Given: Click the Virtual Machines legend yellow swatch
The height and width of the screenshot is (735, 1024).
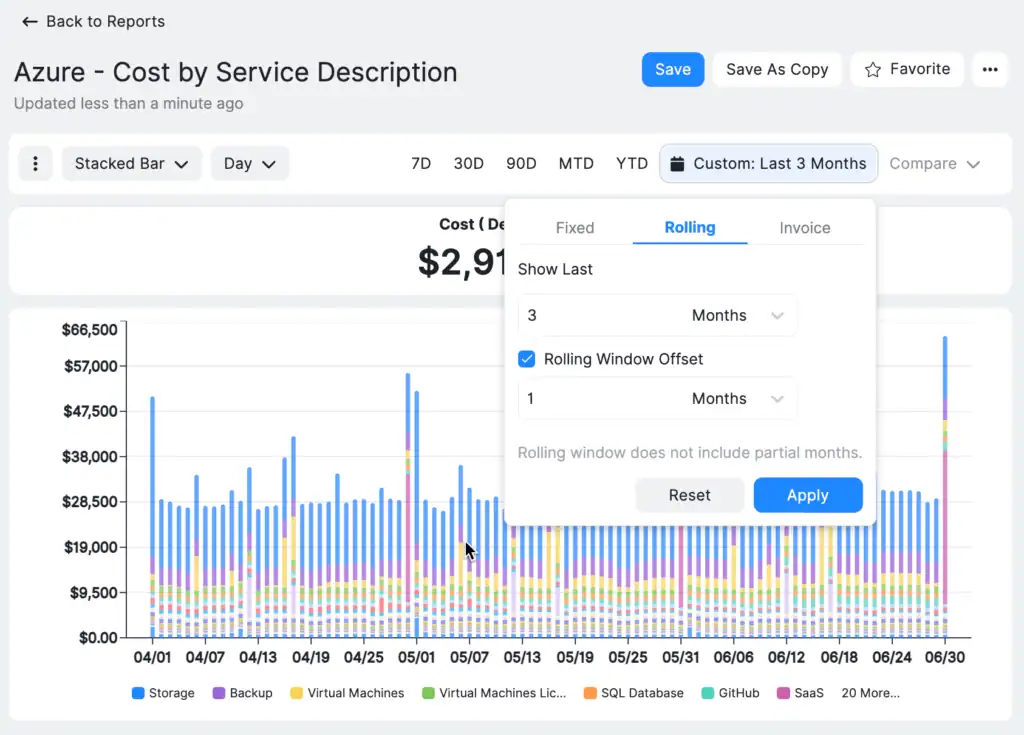Looking at the screenshot, I should pyautogui.click(x=296, y=693).
